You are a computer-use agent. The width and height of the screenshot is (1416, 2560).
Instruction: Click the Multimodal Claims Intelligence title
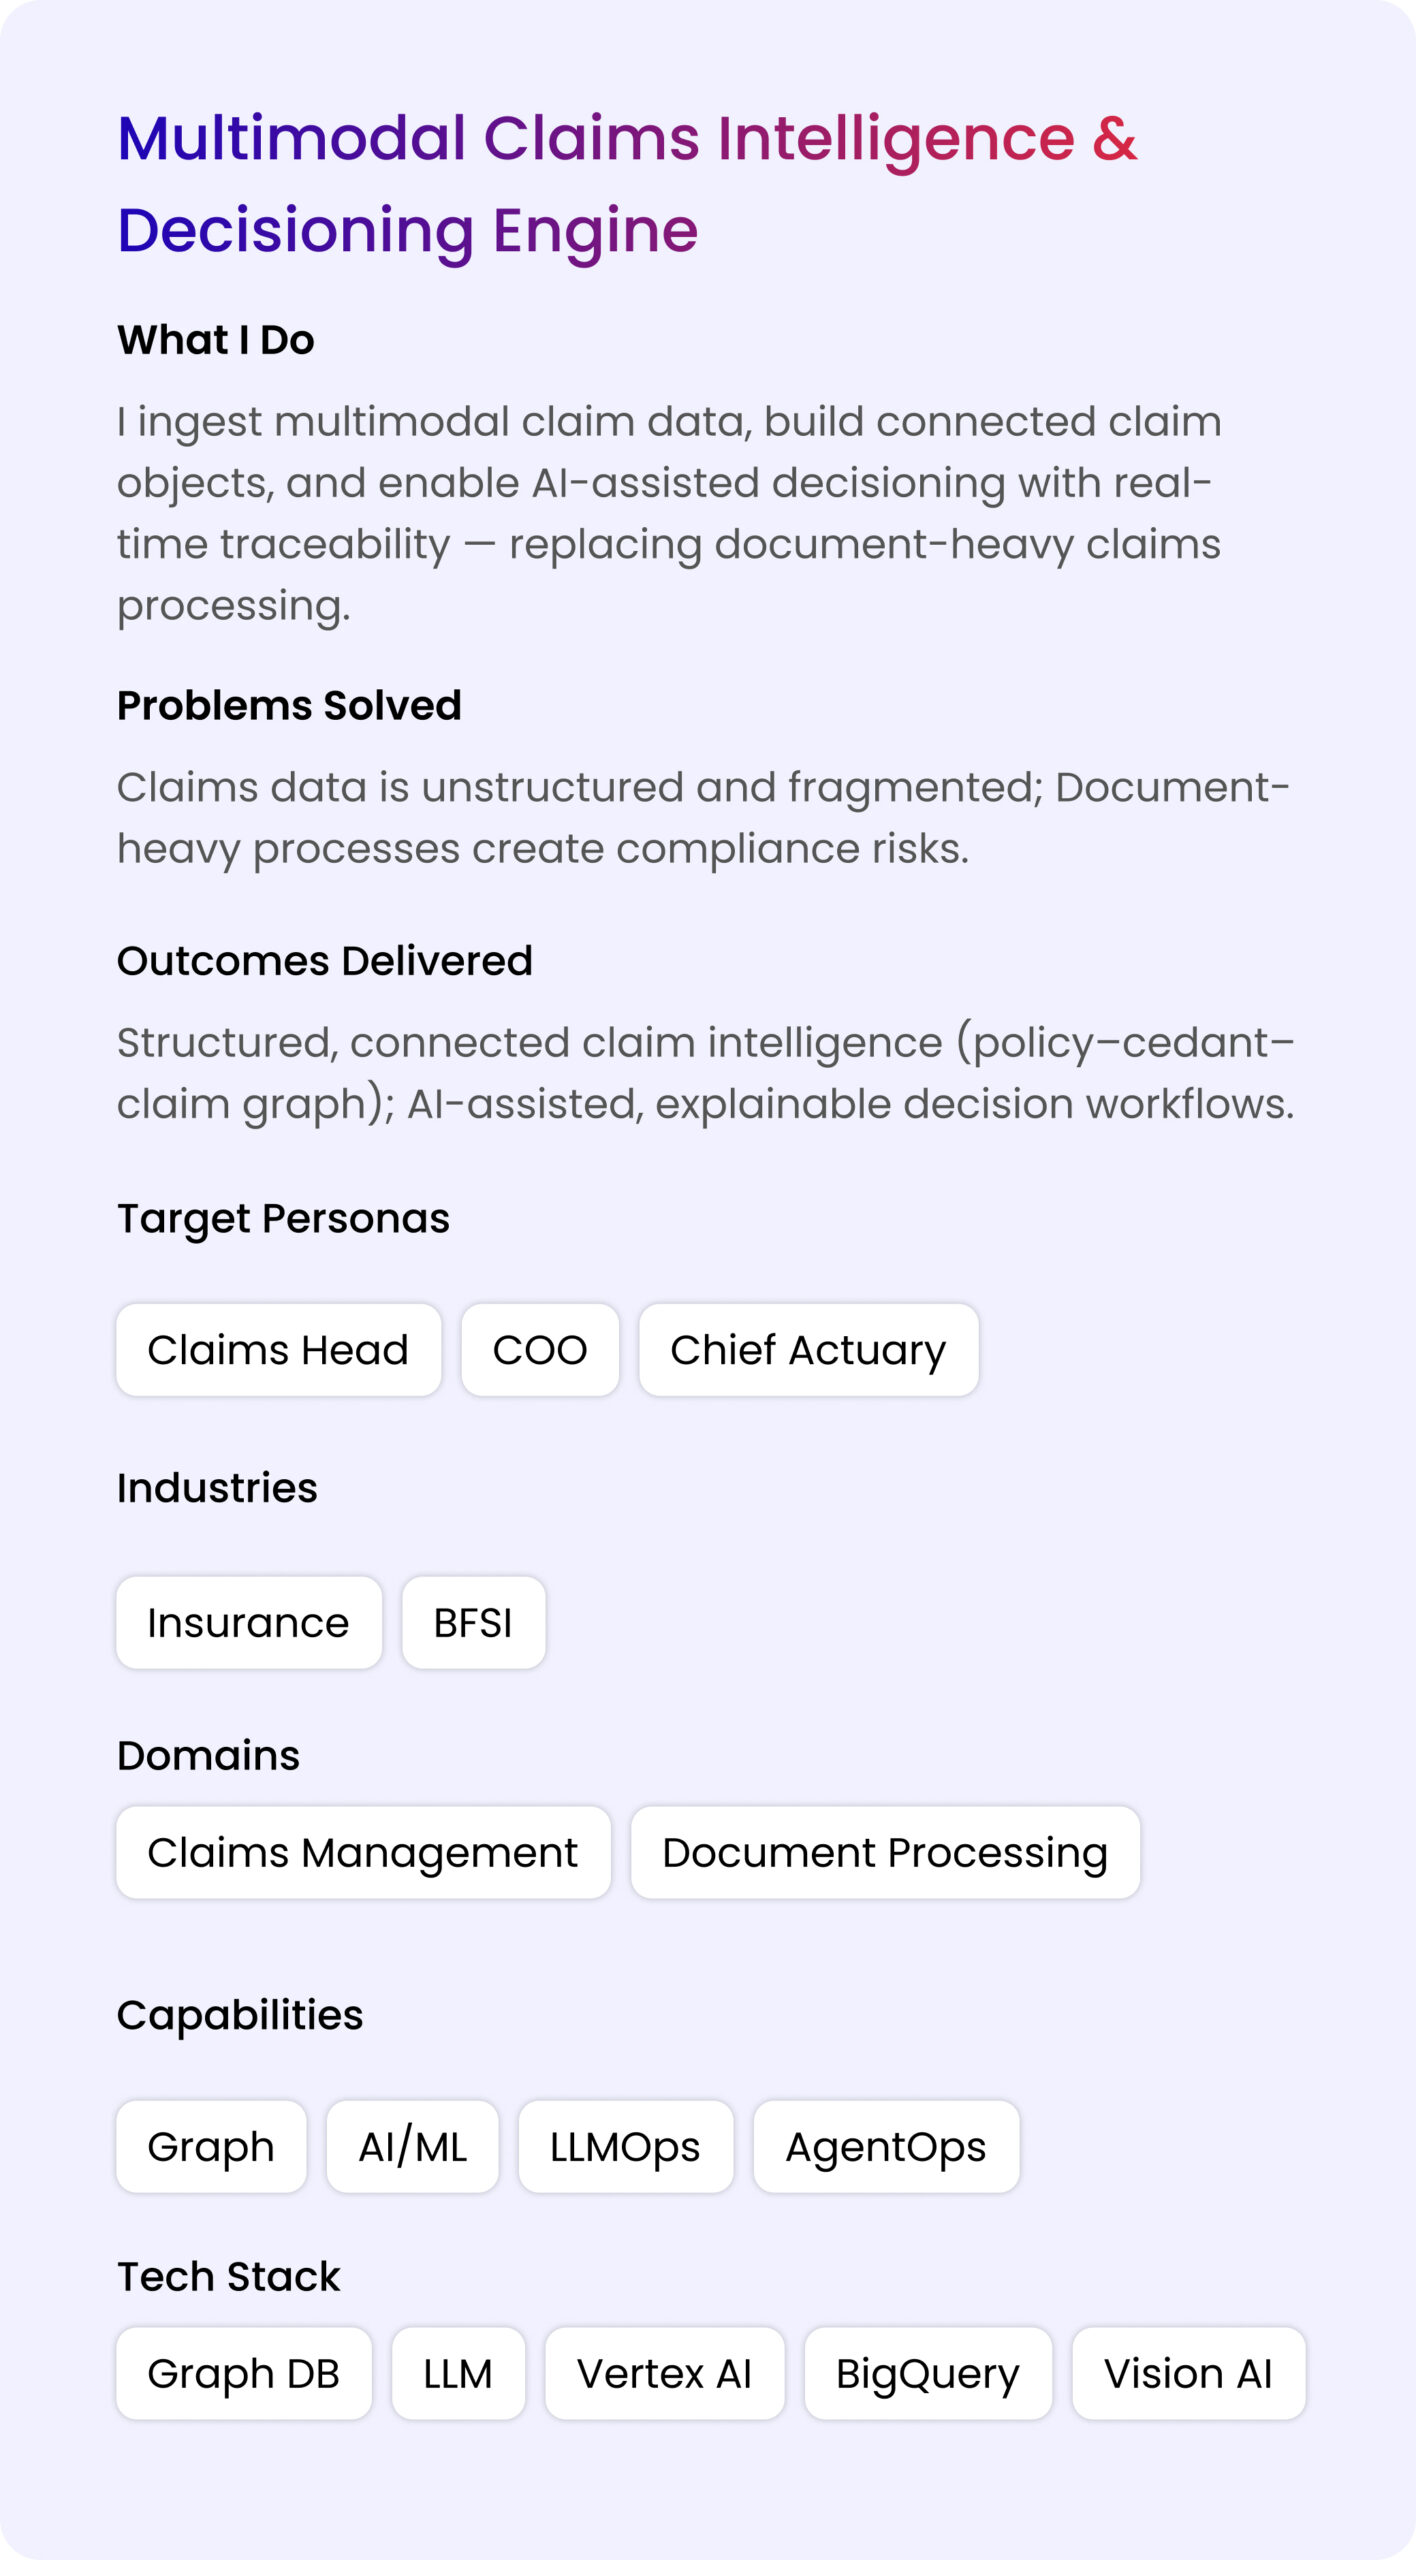[x=627, y=184]
